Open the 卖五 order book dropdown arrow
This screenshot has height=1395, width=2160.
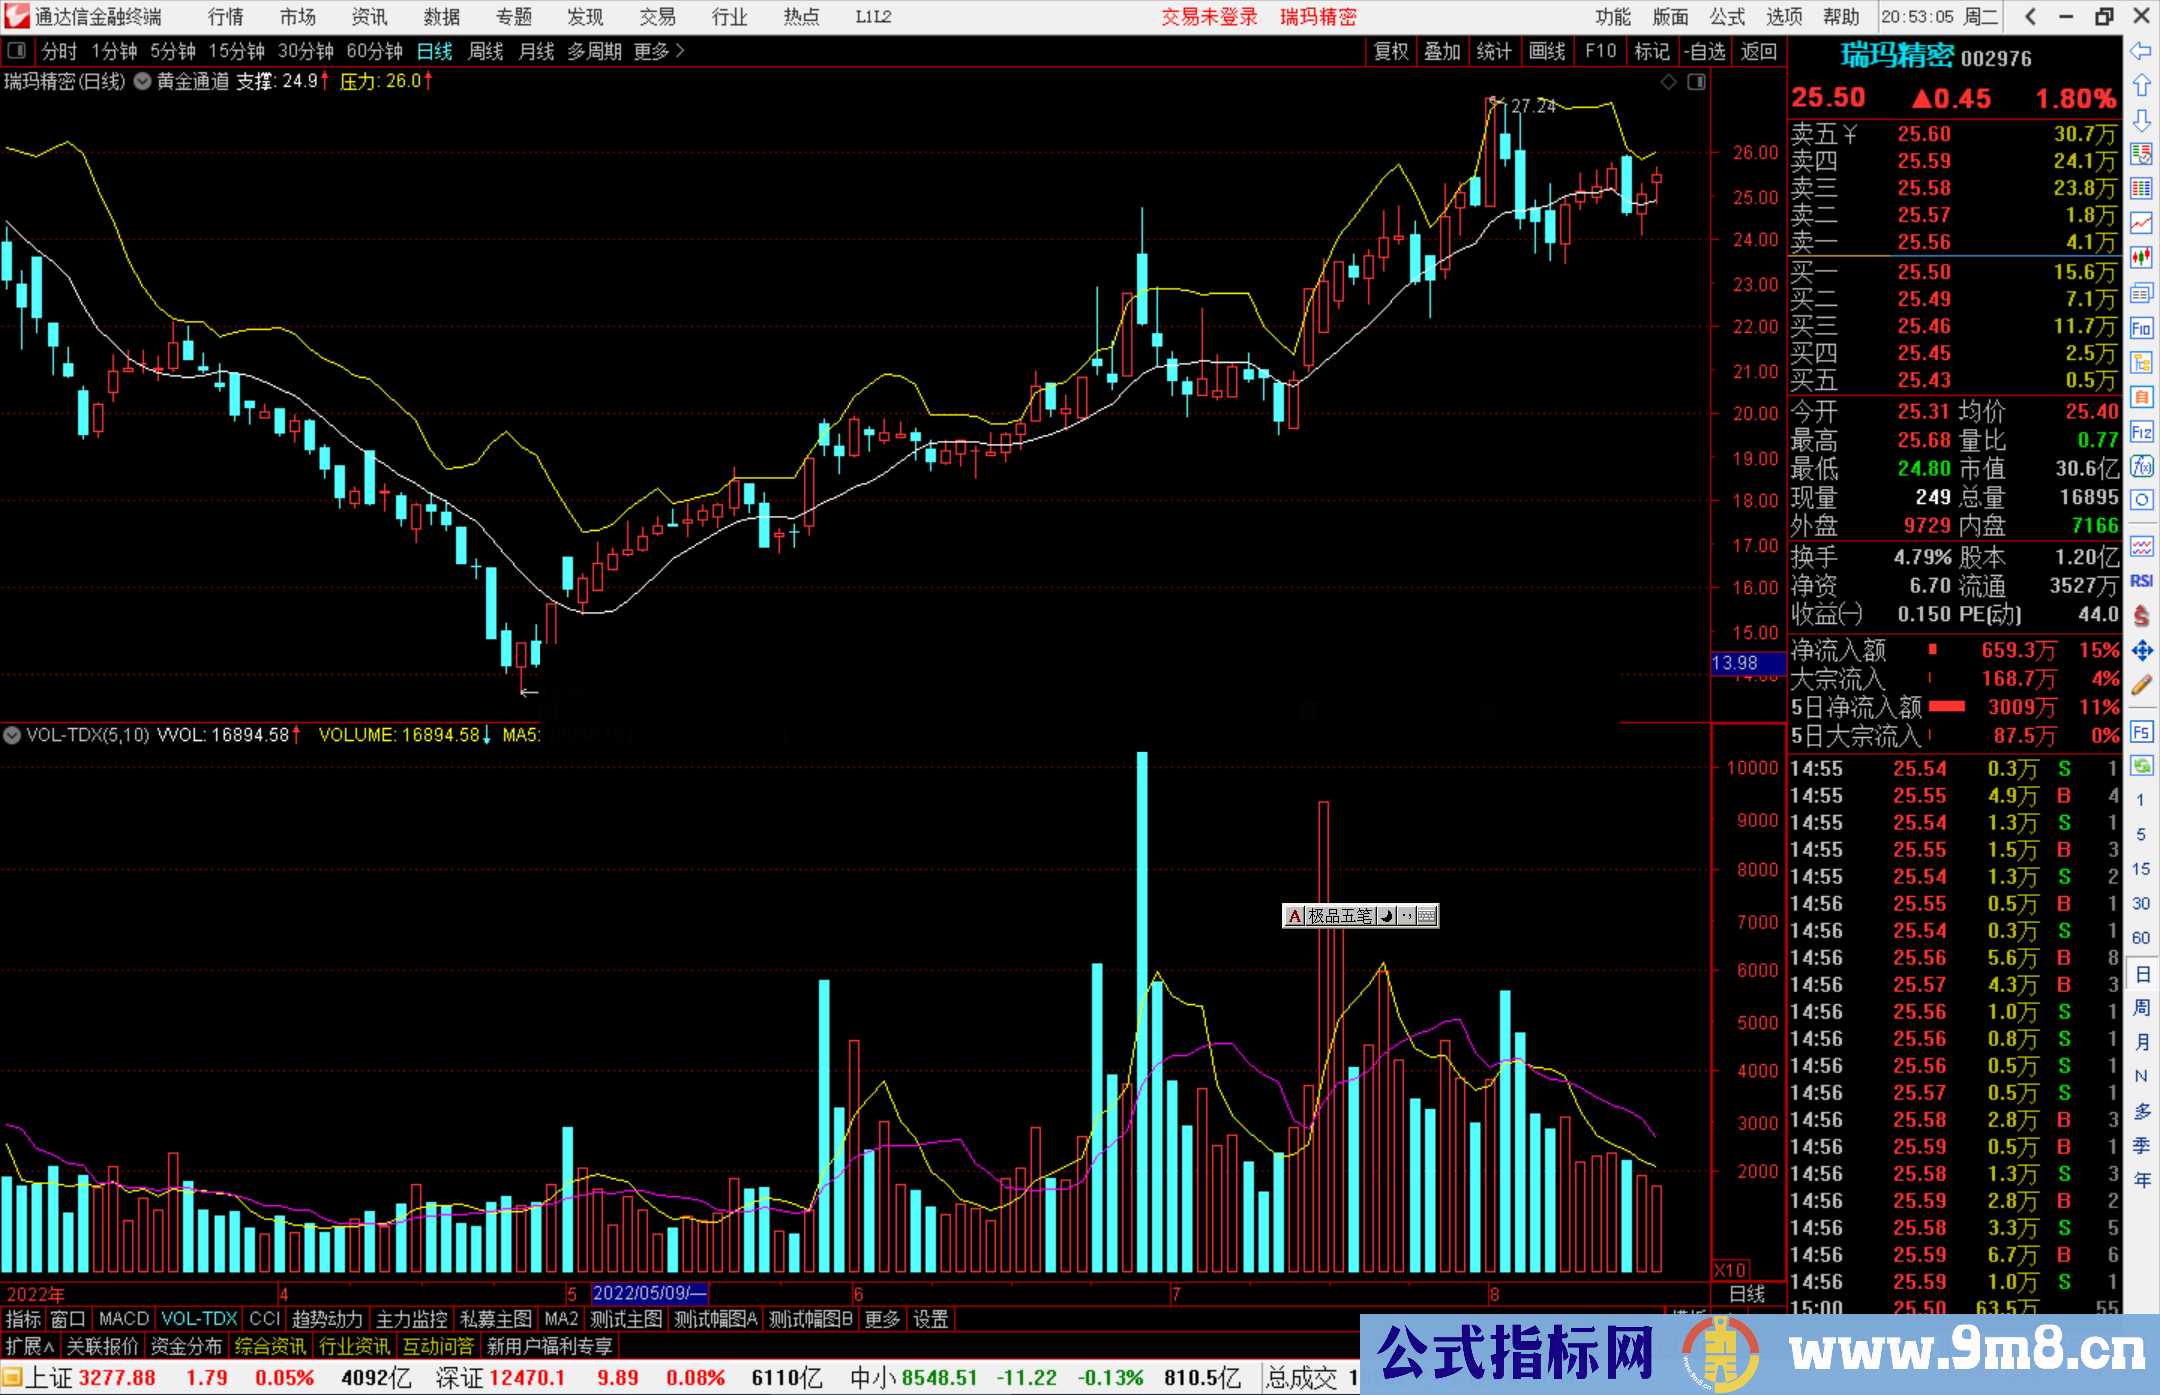click(x=1850, y=134)
